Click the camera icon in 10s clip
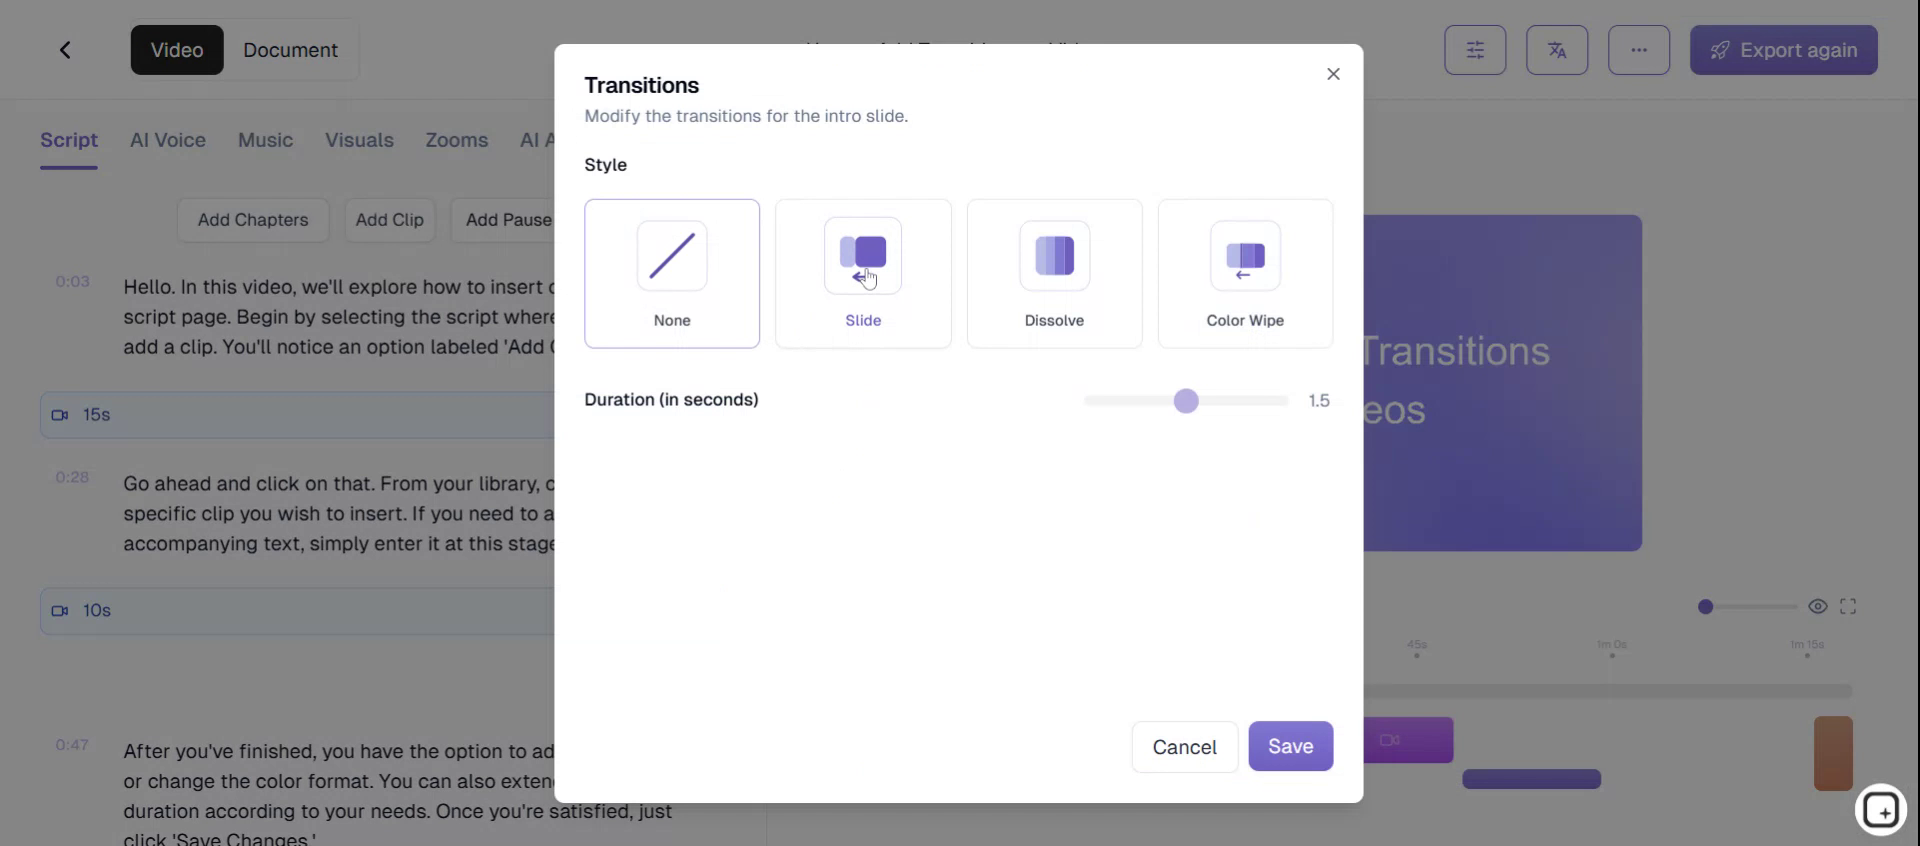The image size is (1920, 846). 60,611
